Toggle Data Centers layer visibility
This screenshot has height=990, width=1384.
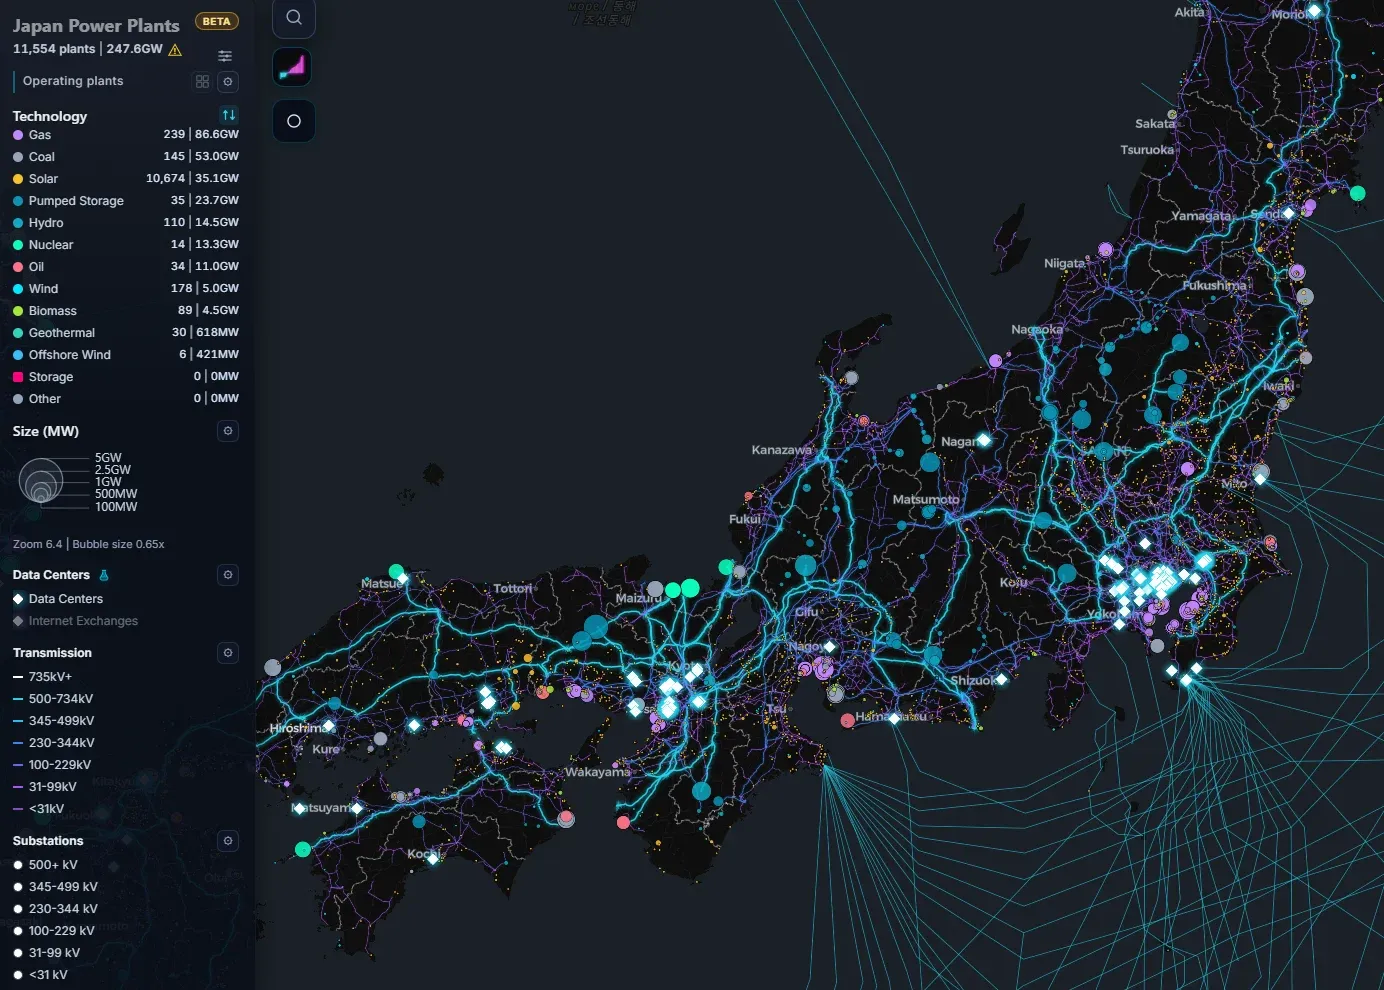tap(65, 599)
